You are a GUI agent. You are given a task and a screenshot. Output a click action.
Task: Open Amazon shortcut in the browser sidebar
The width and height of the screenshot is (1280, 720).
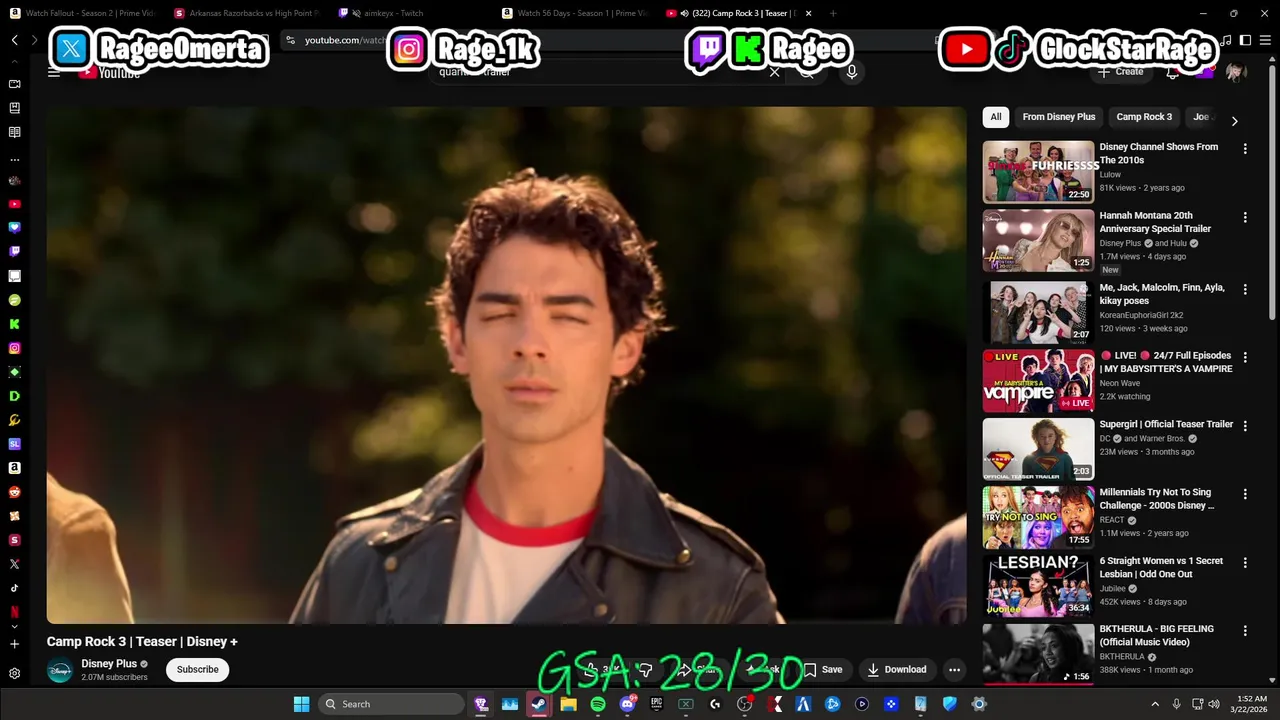click(x=14, y=468)
